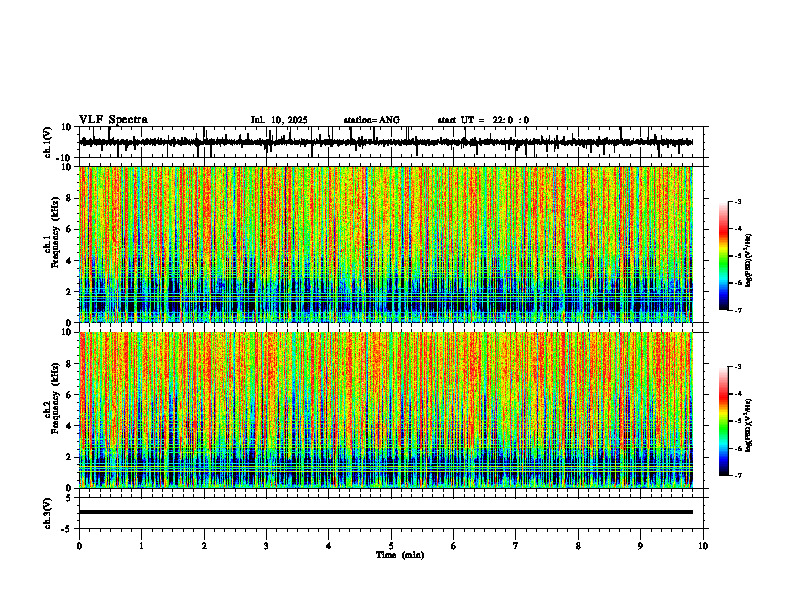Click the 4 tick on the time axis
Screen dimensions: 792x612
329,546
